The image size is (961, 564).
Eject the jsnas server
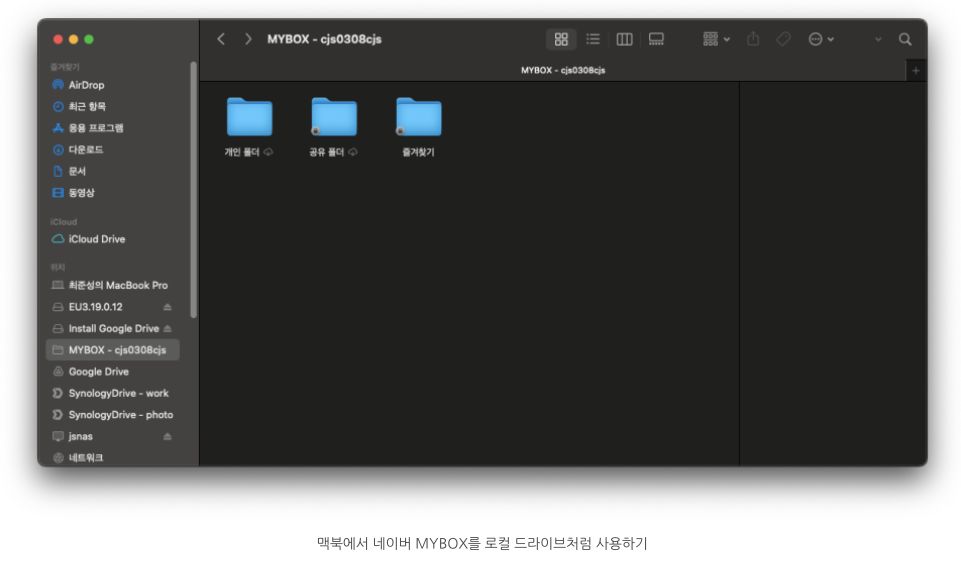pyautogui.click(x=168, y=437)
